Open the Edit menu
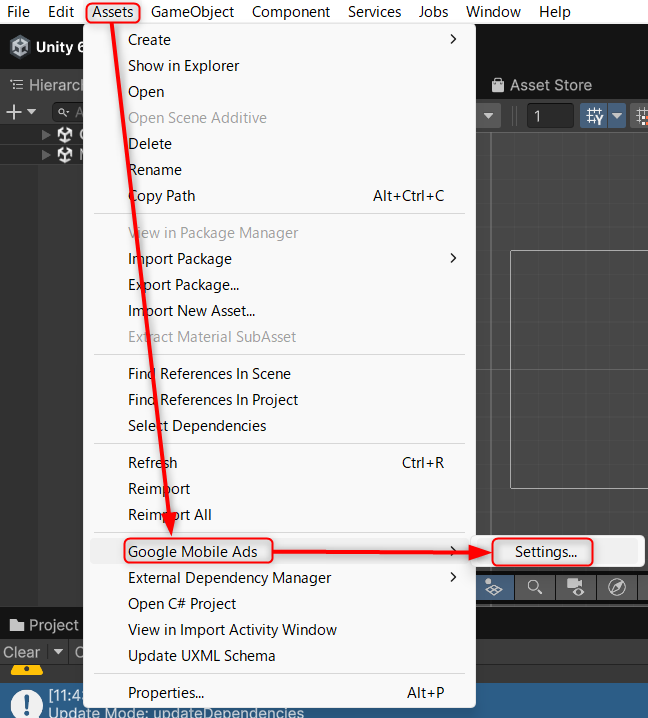648x718 pixels. [61, 12]
